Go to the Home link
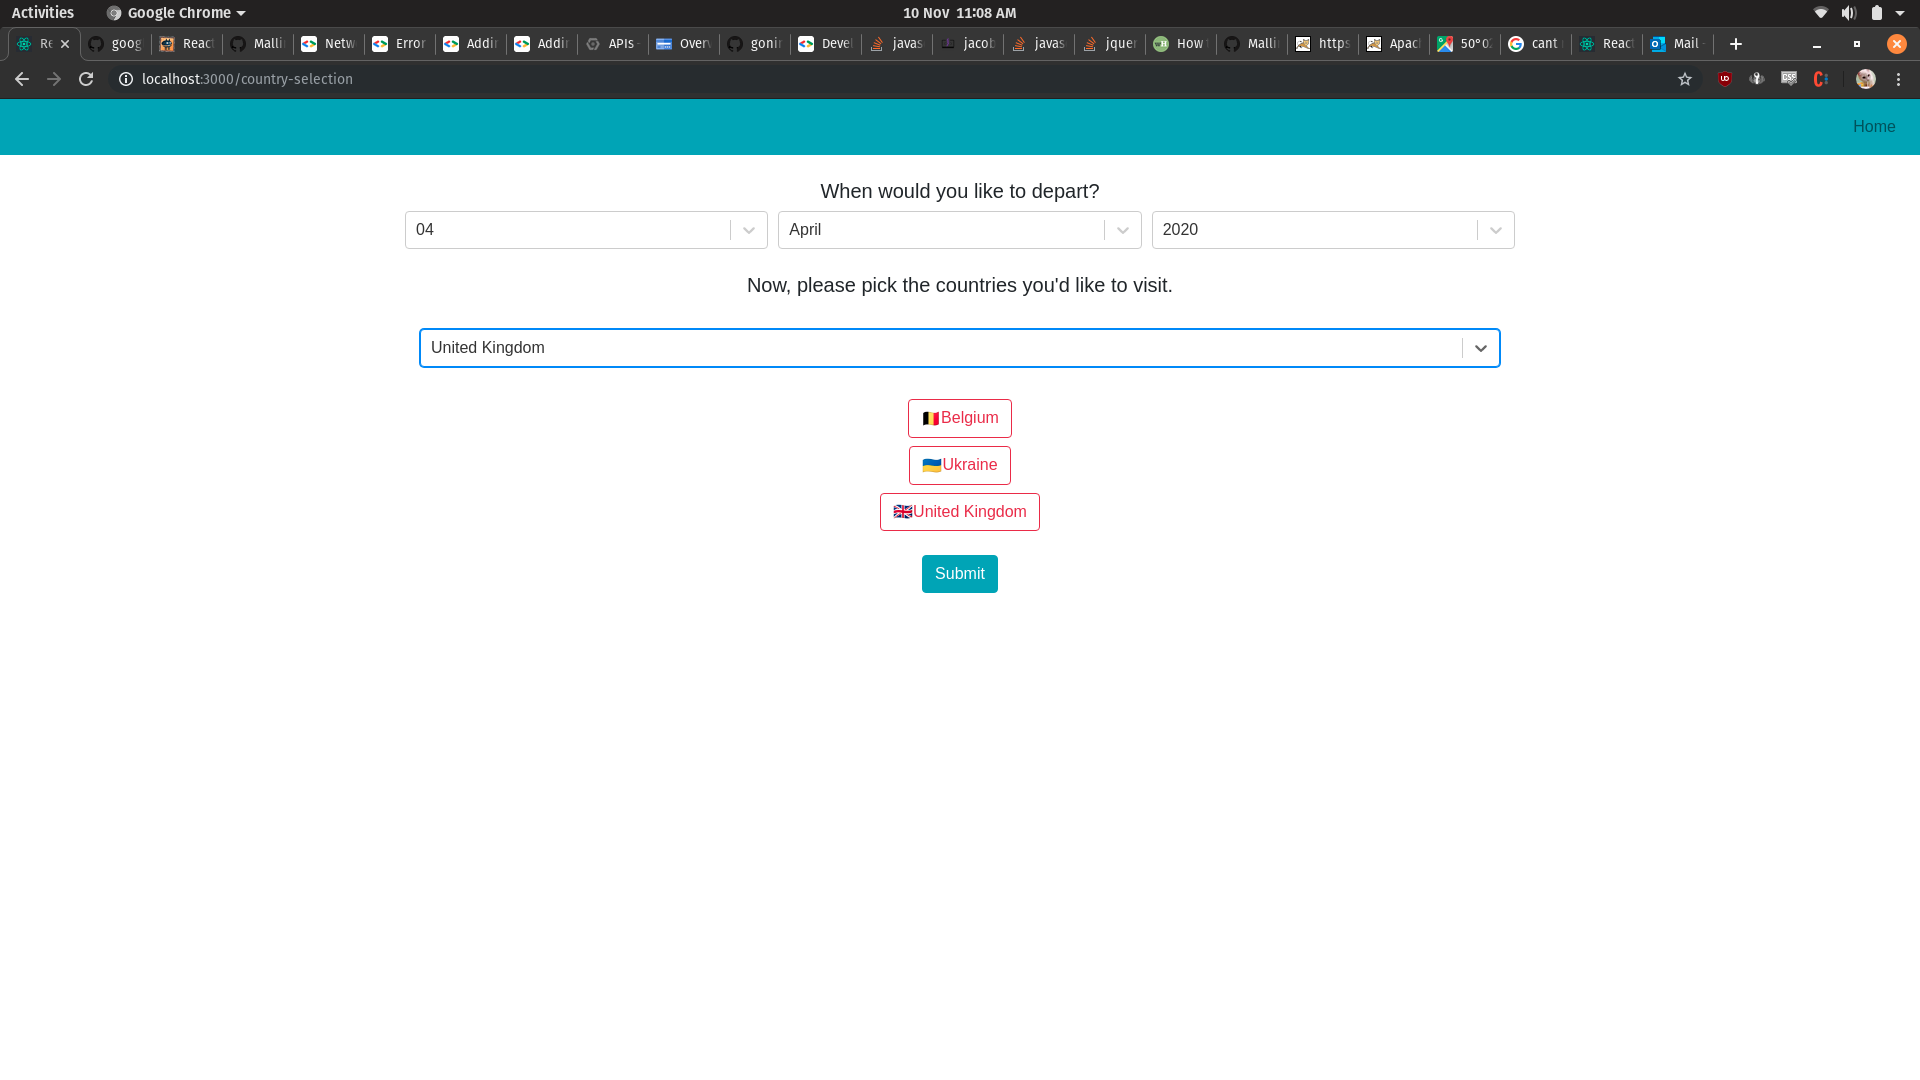 (1873, 127)
